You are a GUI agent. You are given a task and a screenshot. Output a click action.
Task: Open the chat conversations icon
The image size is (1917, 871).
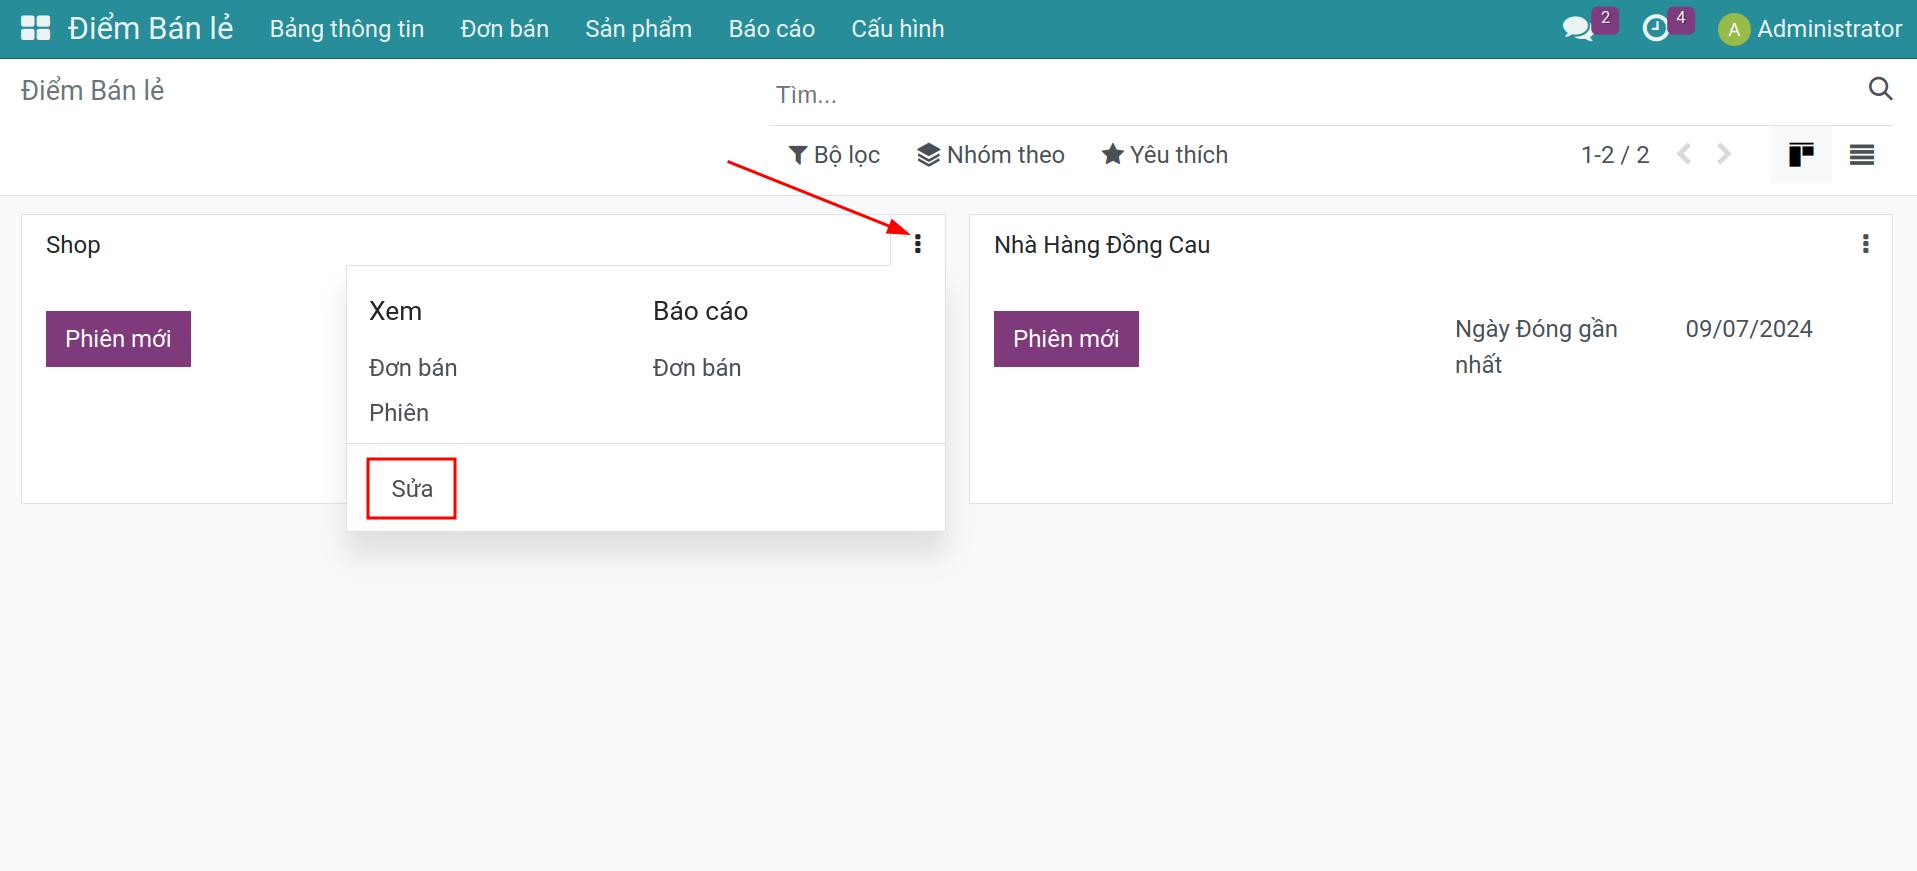click(x=1577, y=29)
